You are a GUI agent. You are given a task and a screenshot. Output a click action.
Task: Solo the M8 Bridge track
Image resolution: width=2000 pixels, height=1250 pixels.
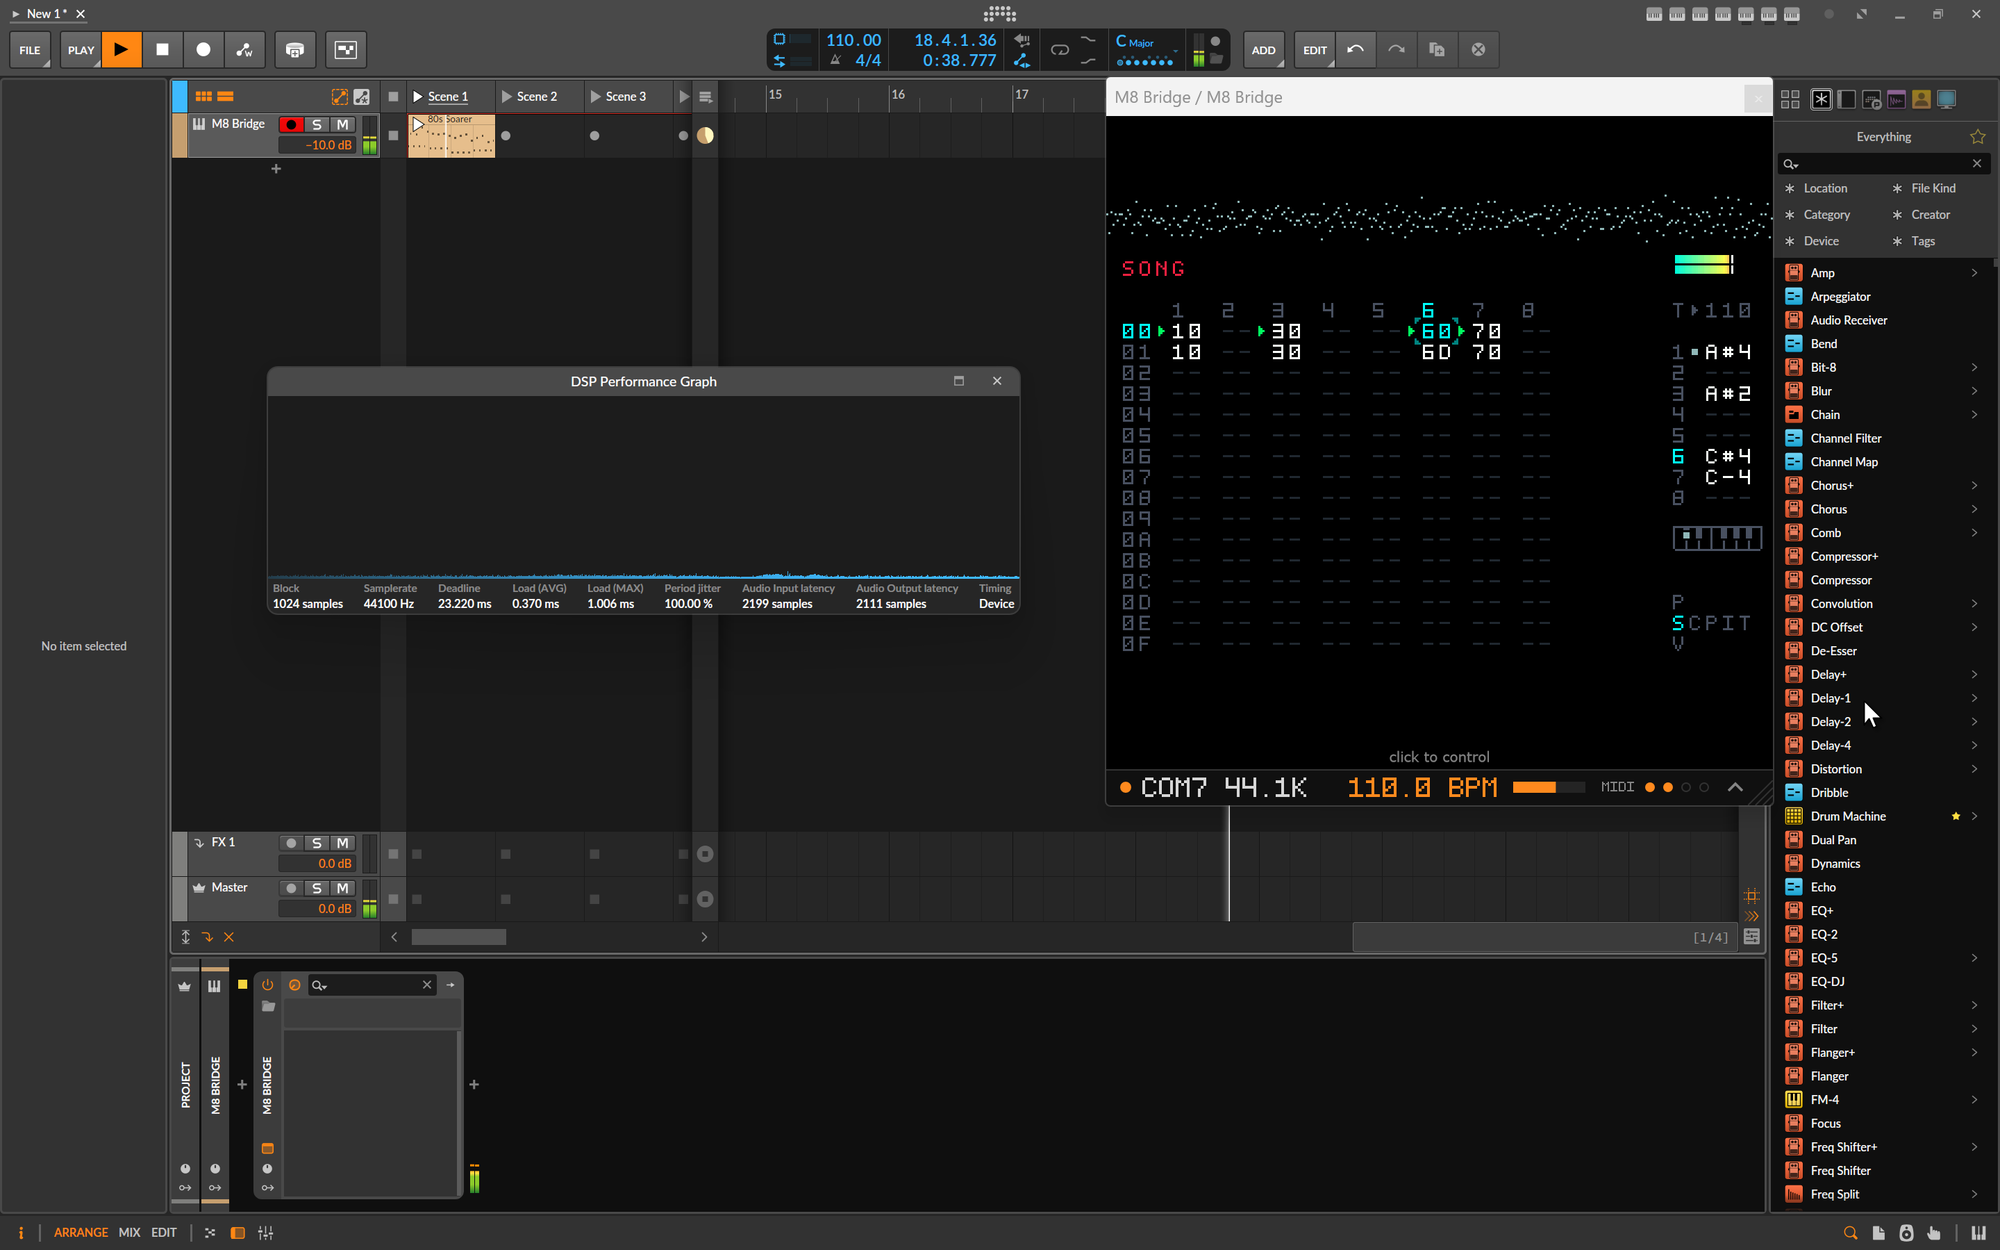pos(317,124)
